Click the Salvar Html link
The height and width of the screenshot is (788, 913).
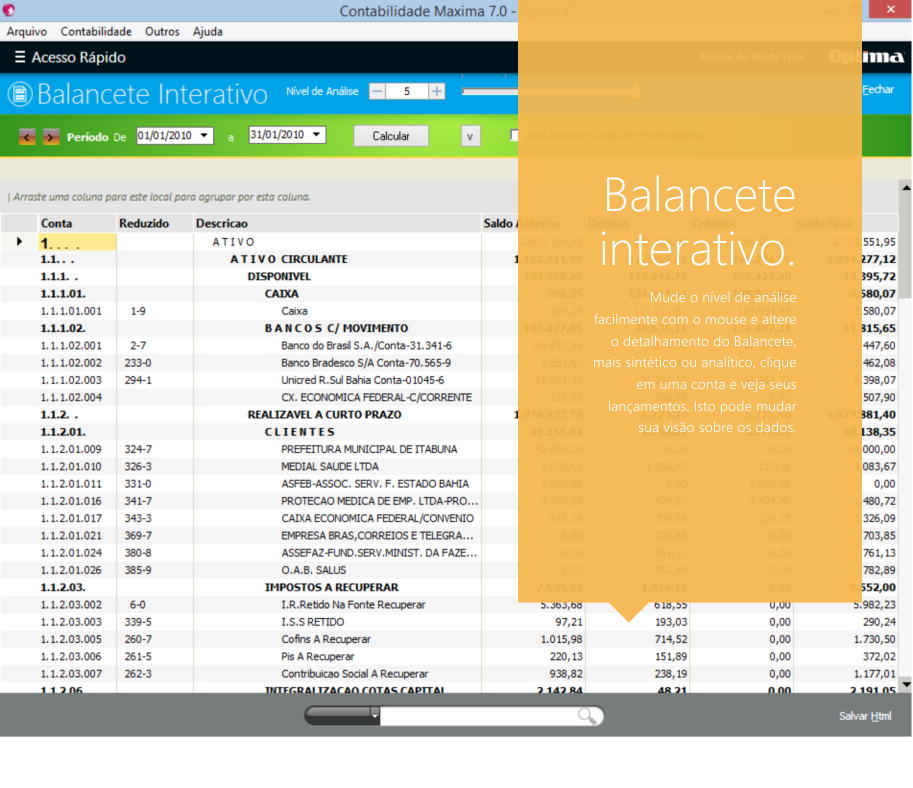coord(865,716)
